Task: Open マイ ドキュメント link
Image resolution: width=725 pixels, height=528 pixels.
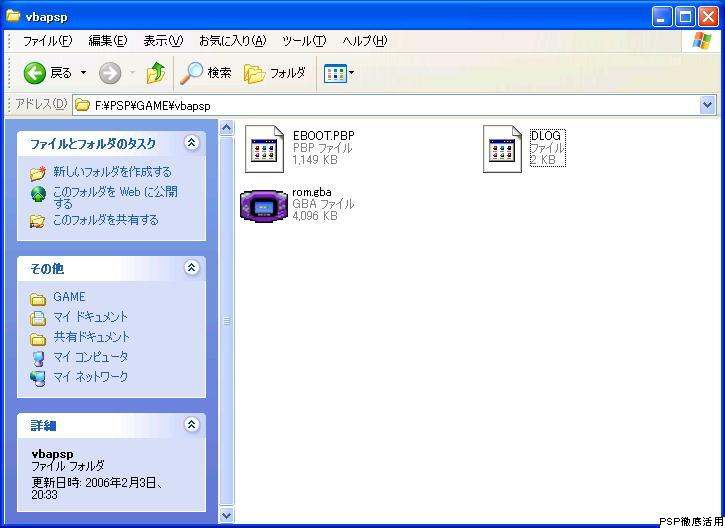Action: (x=90, y=317)
